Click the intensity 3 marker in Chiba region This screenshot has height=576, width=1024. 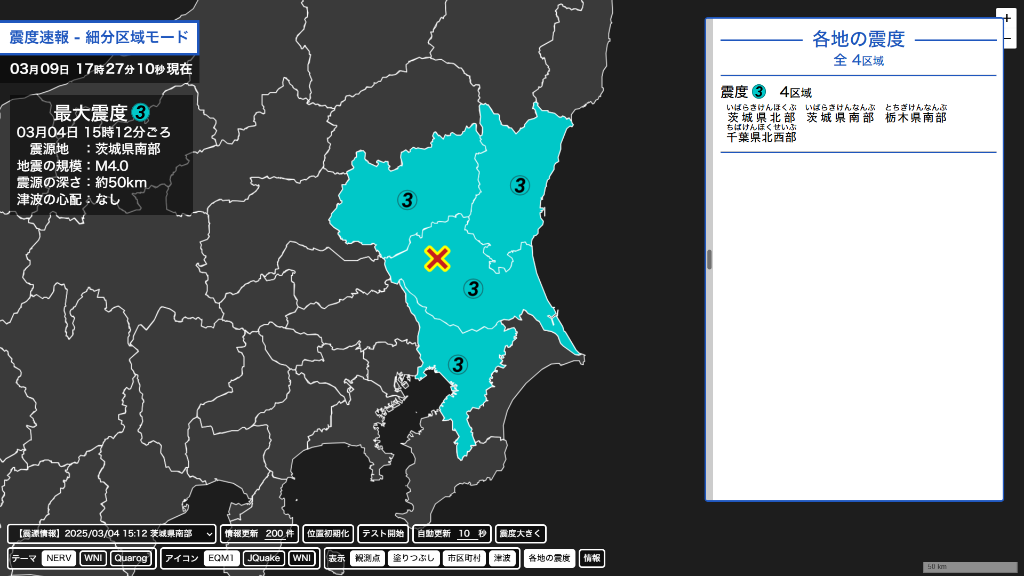pyautogui.click(x=458, y=364)
